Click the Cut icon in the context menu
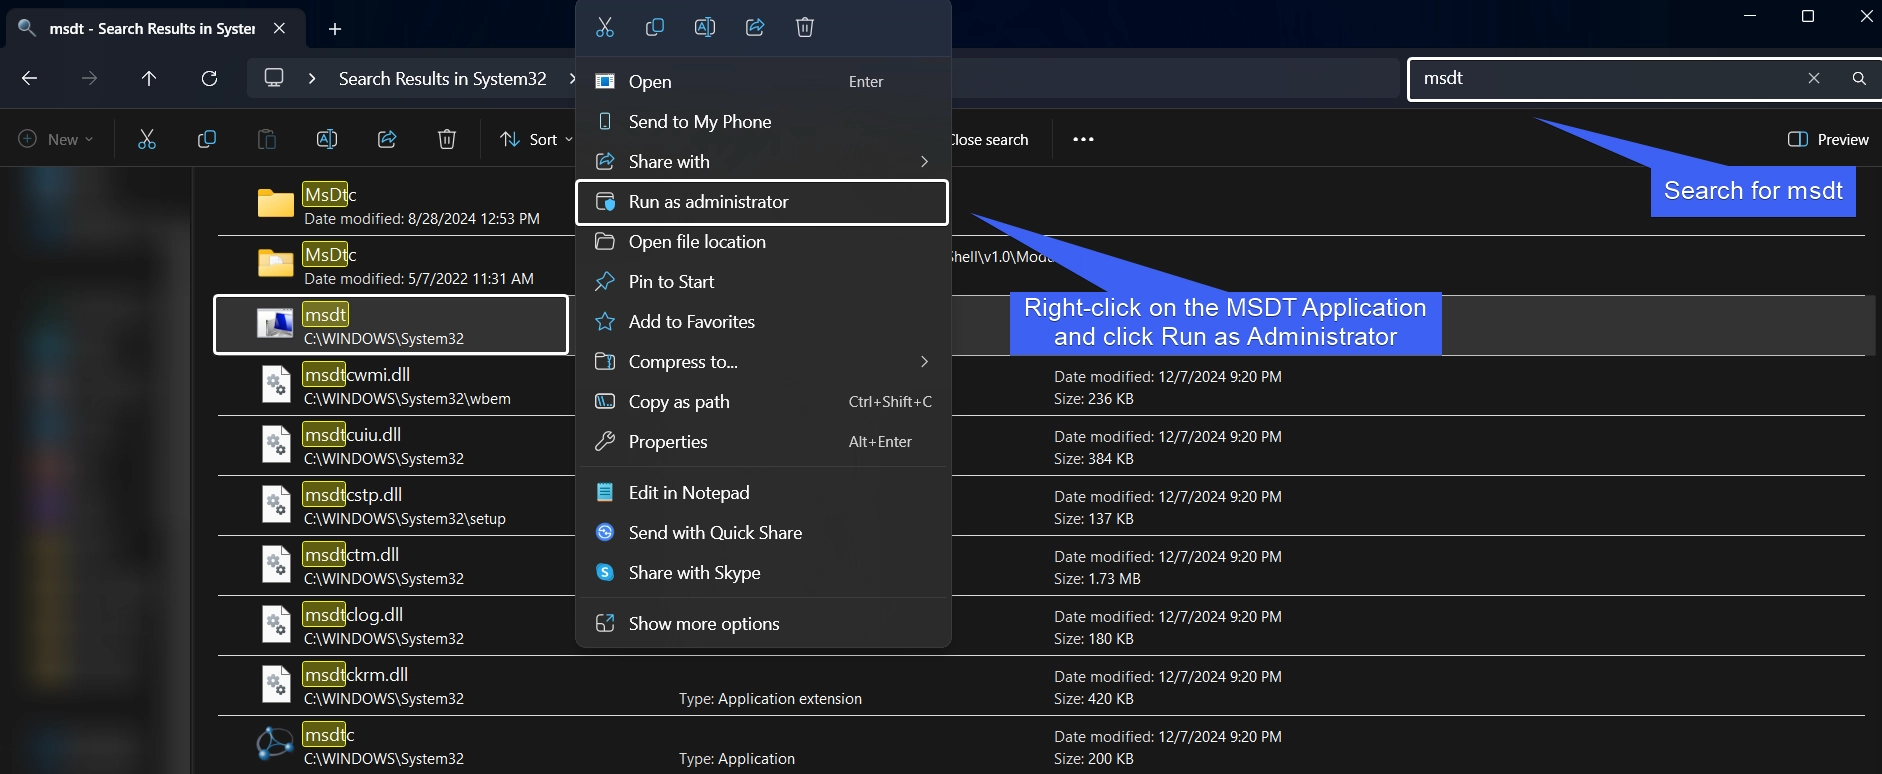The width and height of the screenshot is (1882, 774). pos(605,27)
